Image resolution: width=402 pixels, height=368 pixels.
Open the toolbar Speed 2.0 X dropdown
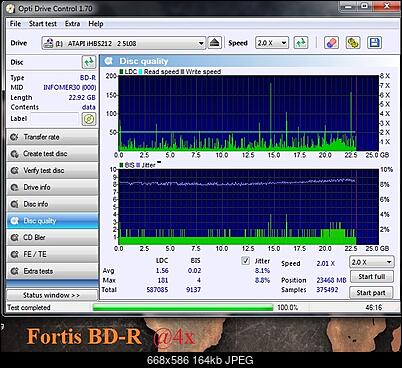(x=272, y=43)
